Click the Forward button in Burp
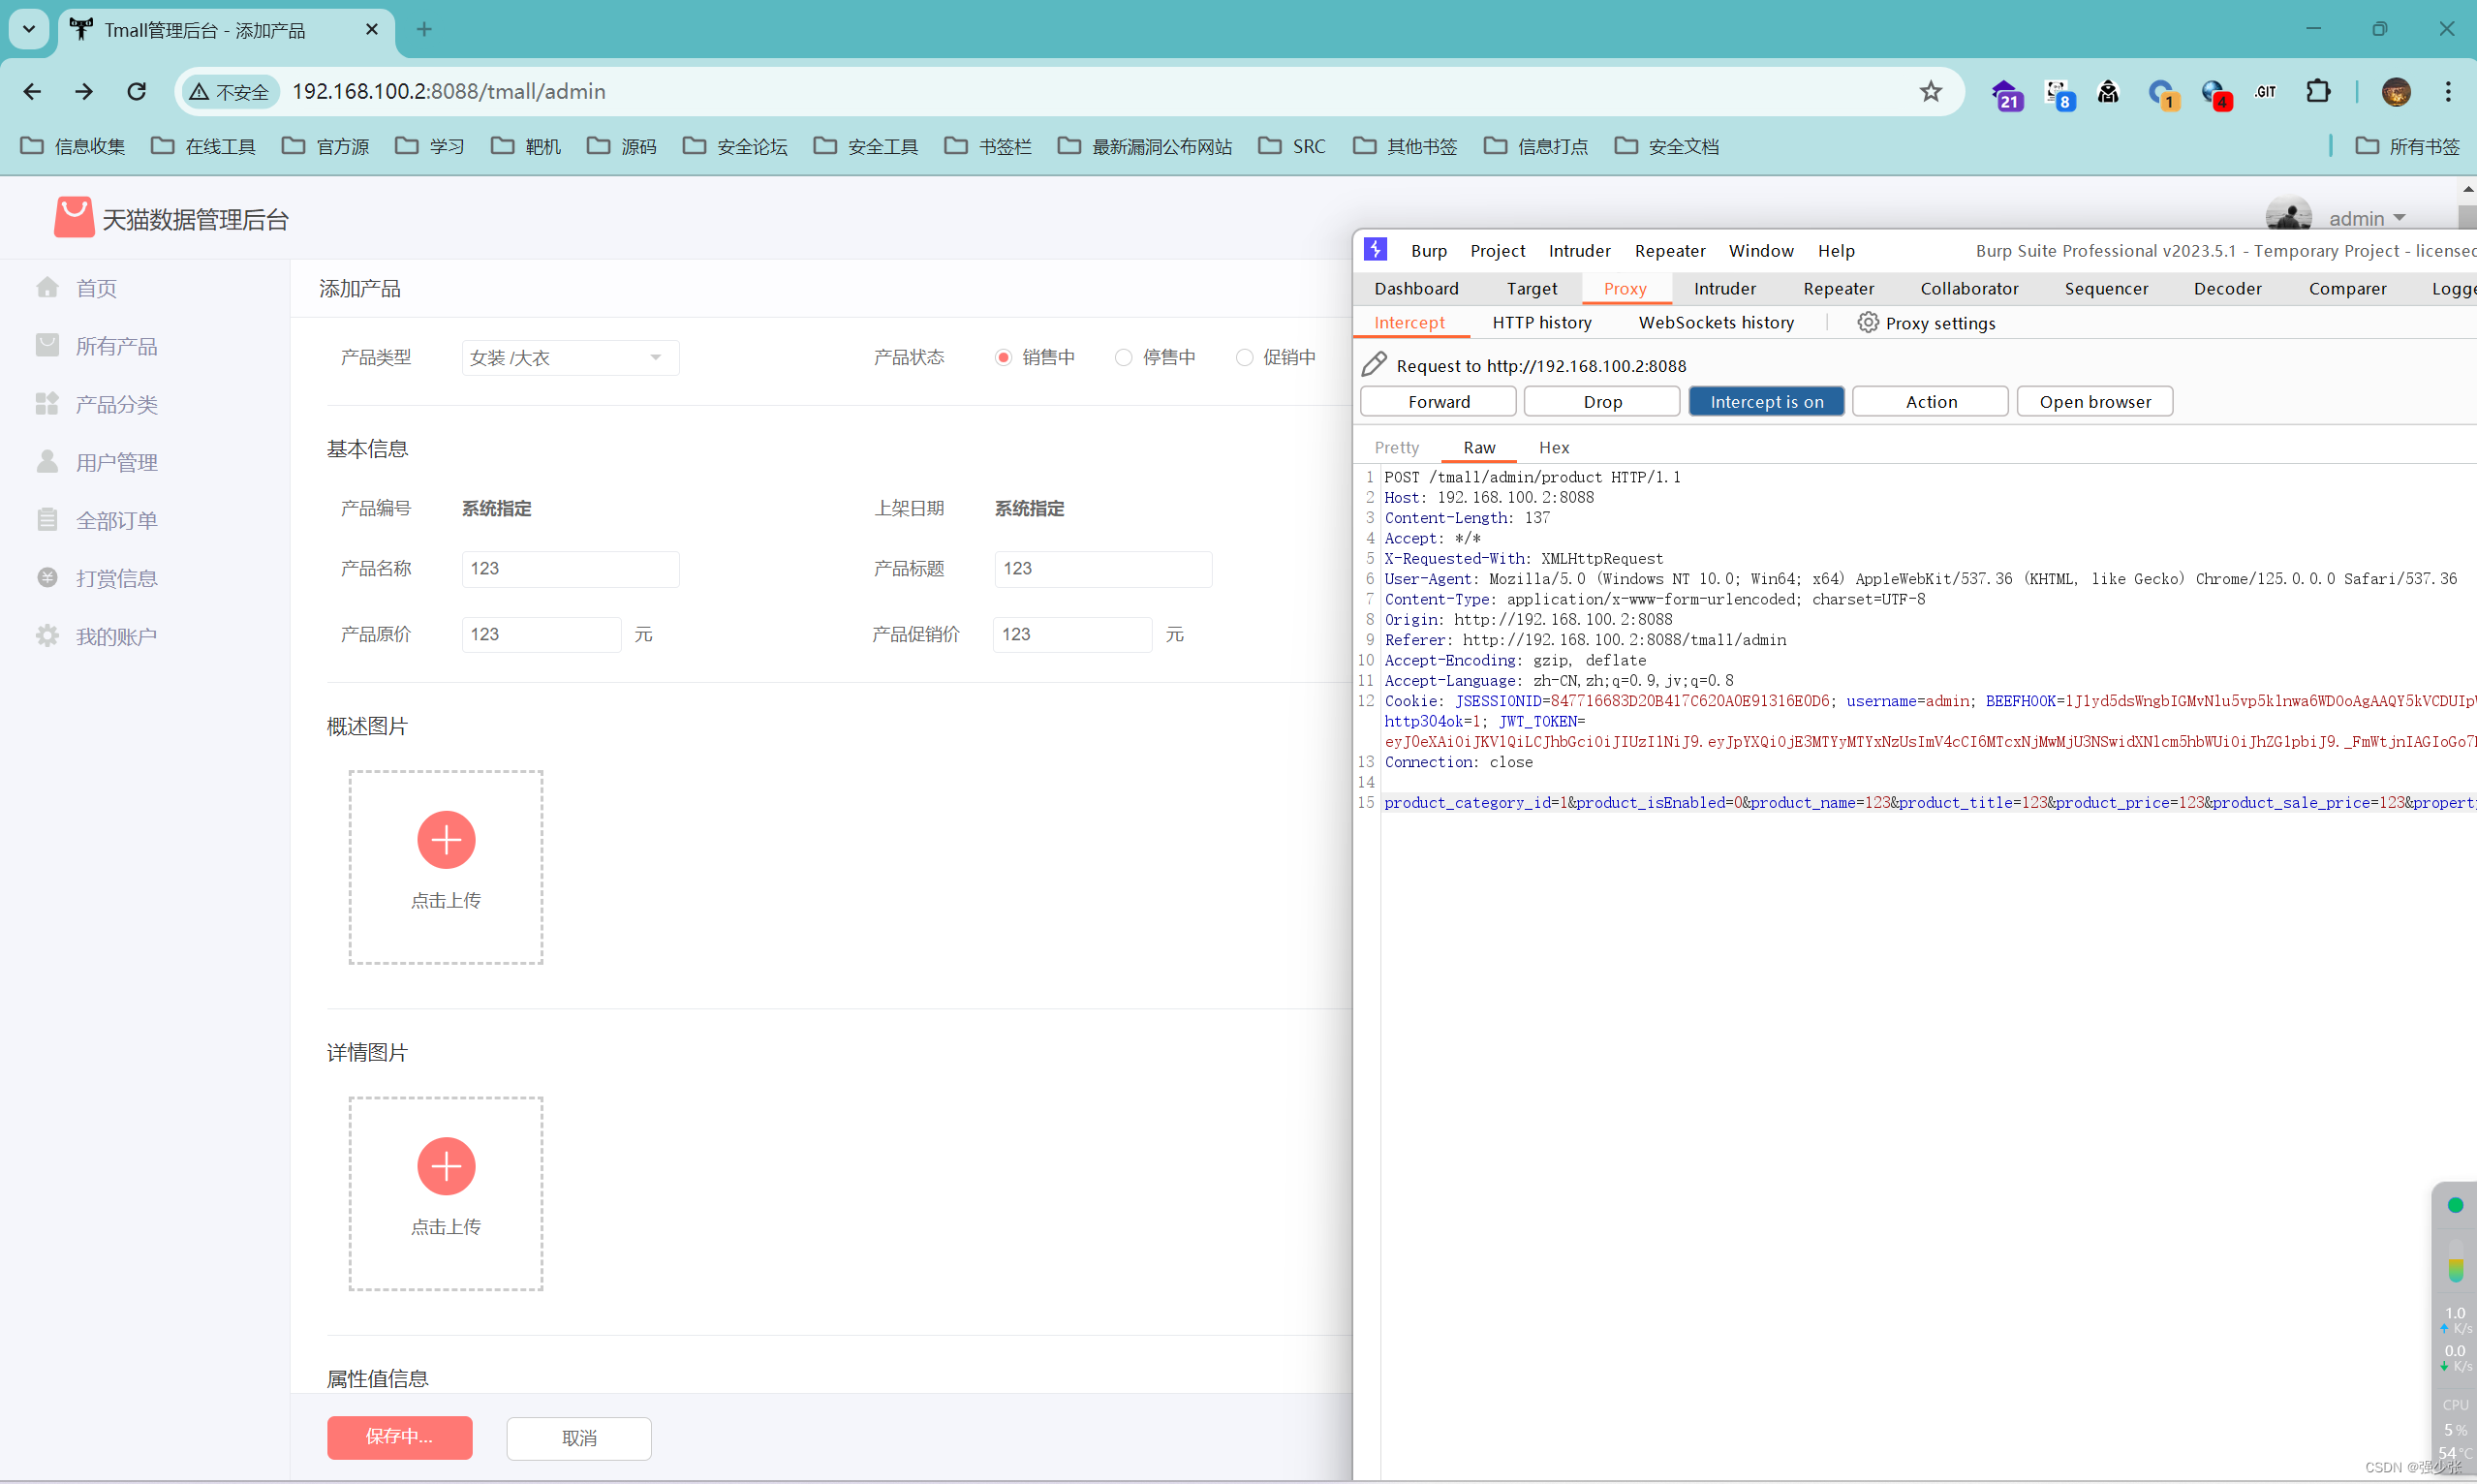Image resolution: width=2477 pixels, height=1484 pixels. [x=1438, y=401]
